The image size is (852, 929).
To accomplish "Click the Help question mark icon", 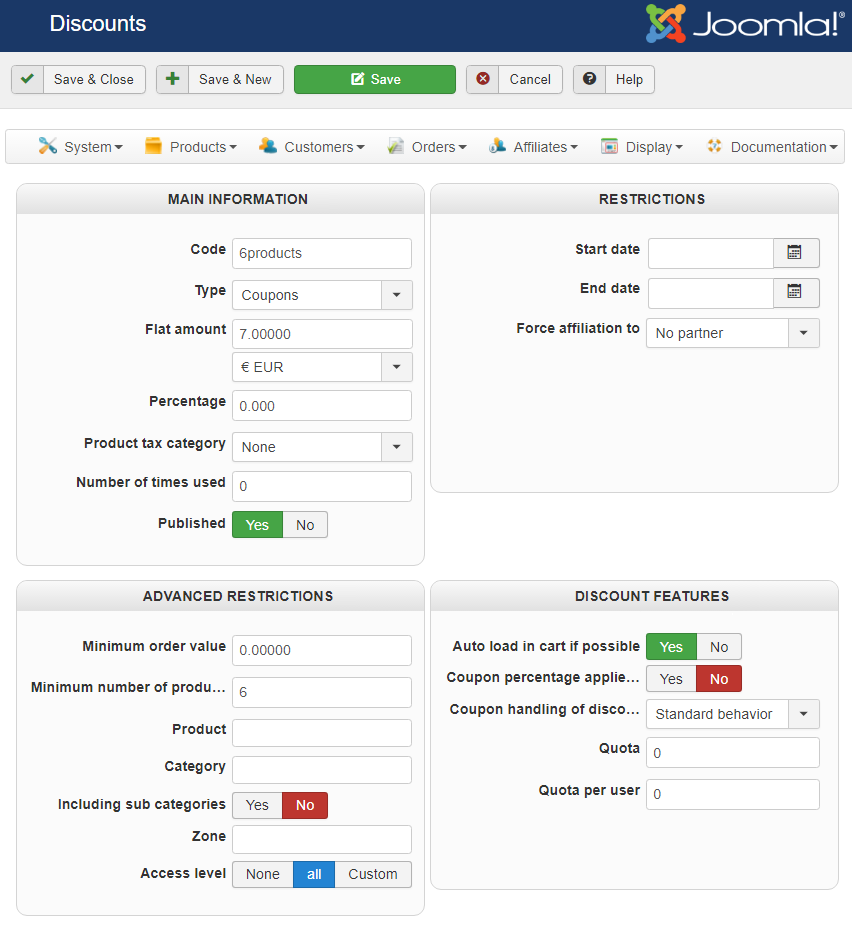I will point(590,79).
